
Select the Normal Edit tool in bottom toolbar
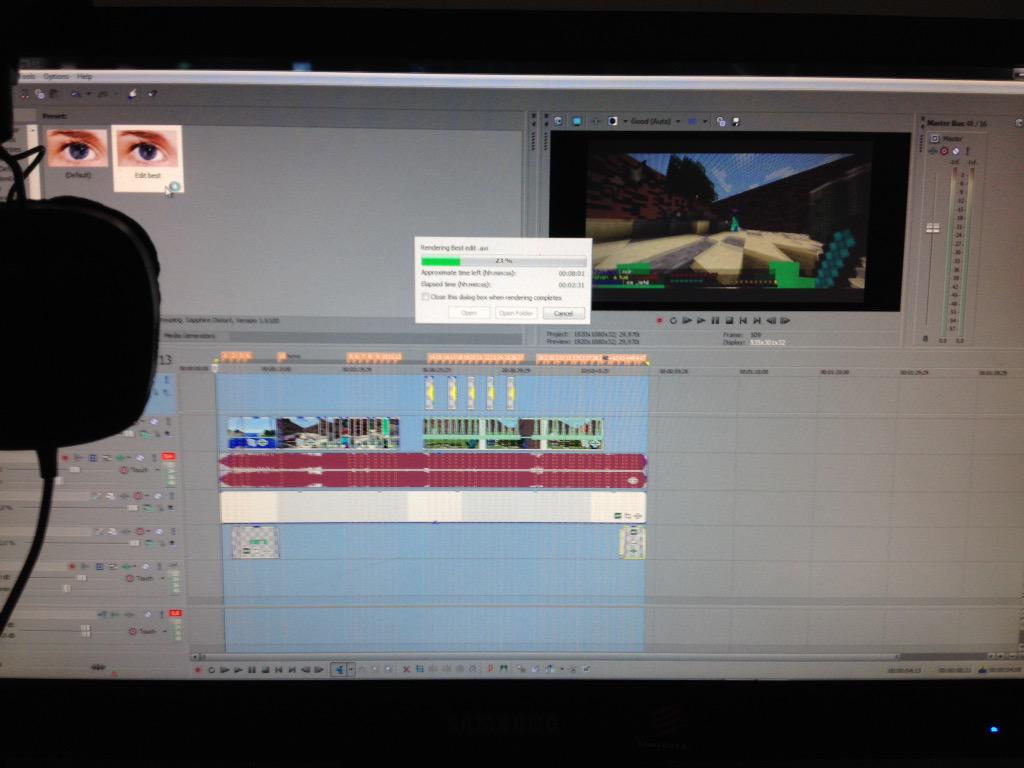tap(338, 669)
